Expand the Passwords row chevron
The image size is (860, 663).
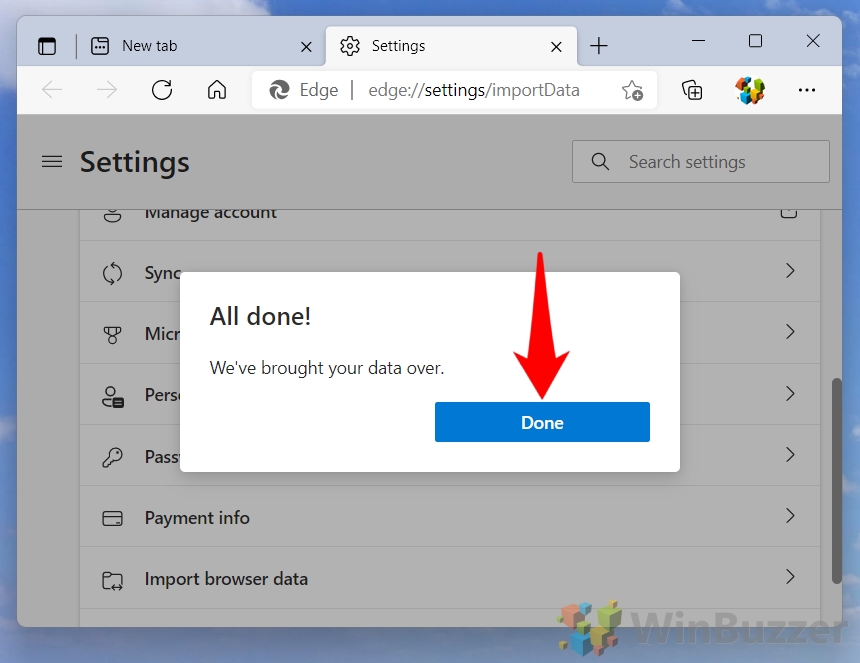pos(790,455)
